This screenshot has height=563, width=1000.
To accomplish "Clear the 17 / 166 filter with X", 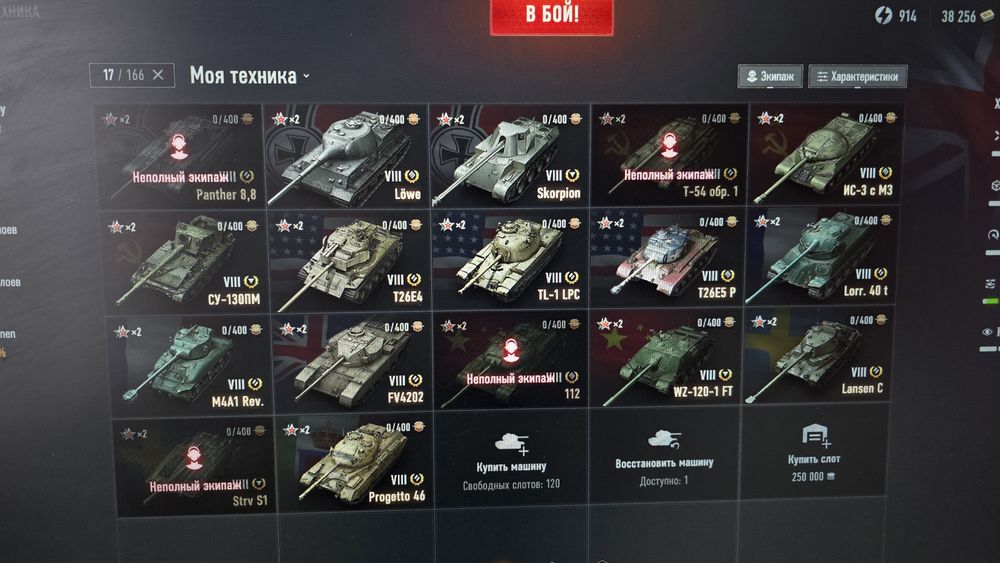I will (158, 75).
